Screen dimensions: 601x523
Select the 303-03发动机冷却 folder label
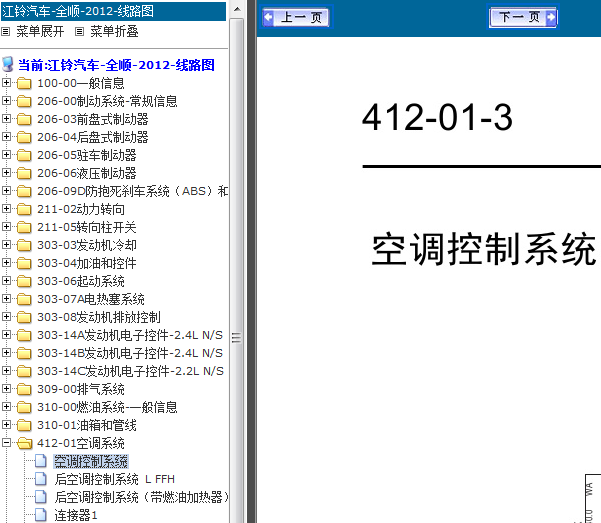(87, 245)
